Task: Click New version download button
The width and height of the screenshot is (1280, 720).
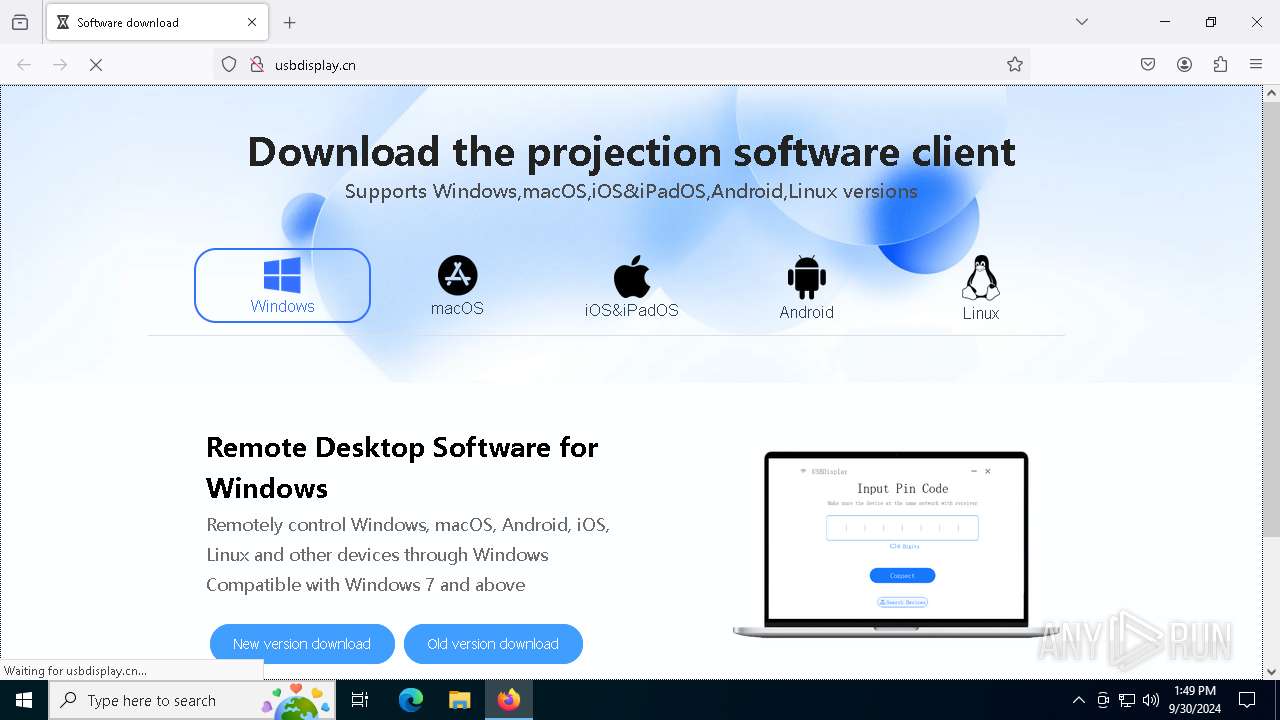Action: (302, 644)
